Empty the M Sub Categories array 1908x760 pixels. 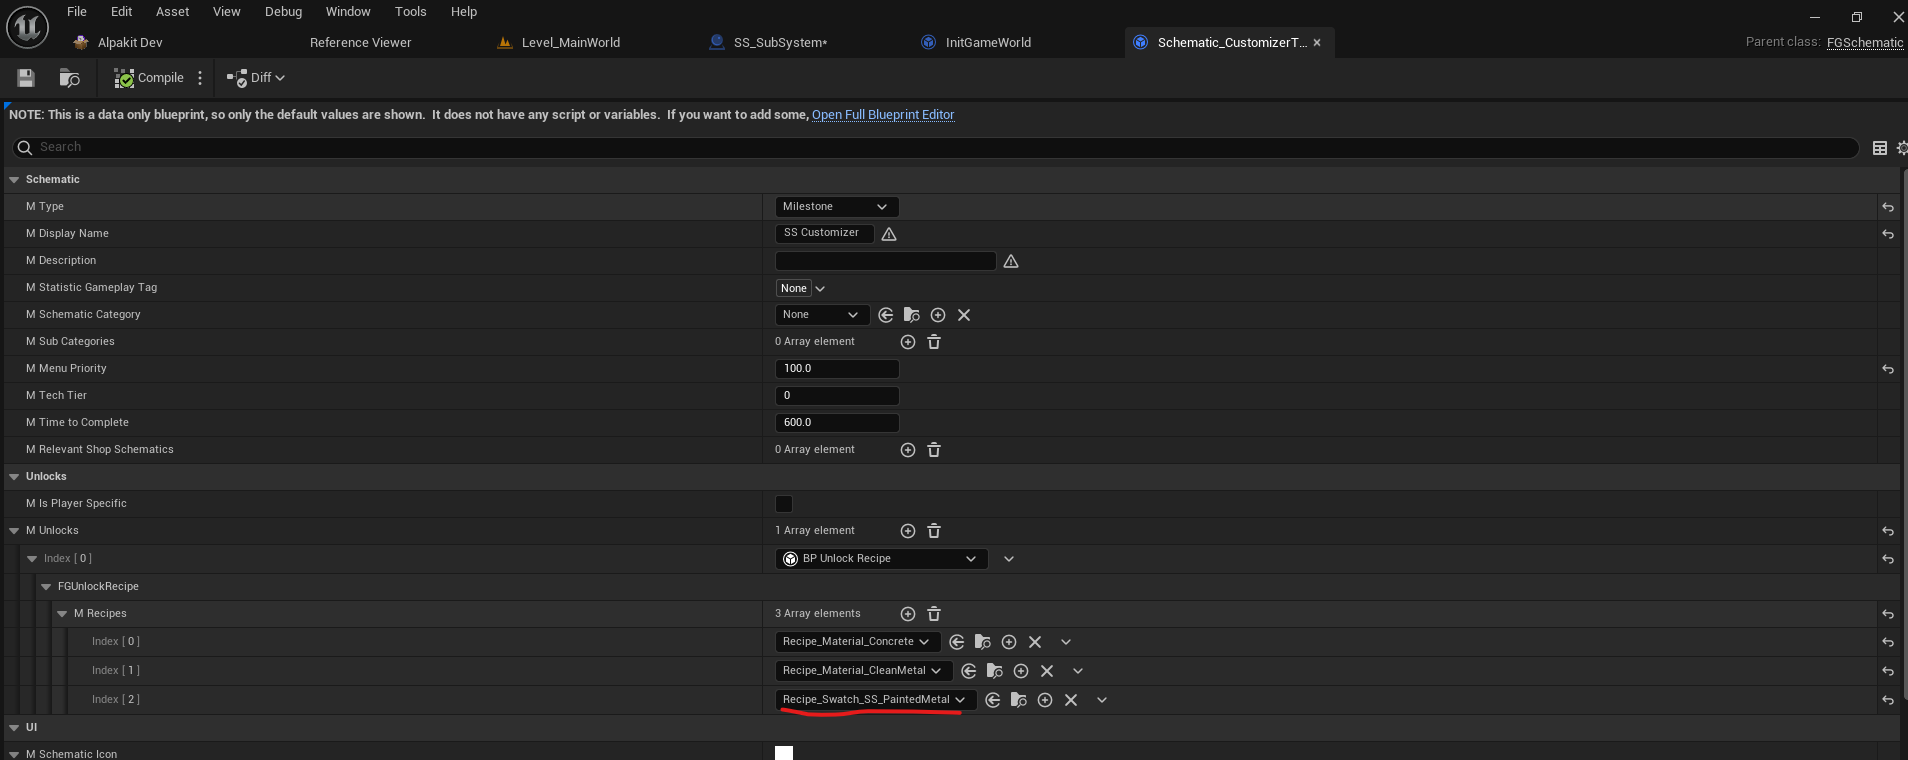tap(934, 342)
